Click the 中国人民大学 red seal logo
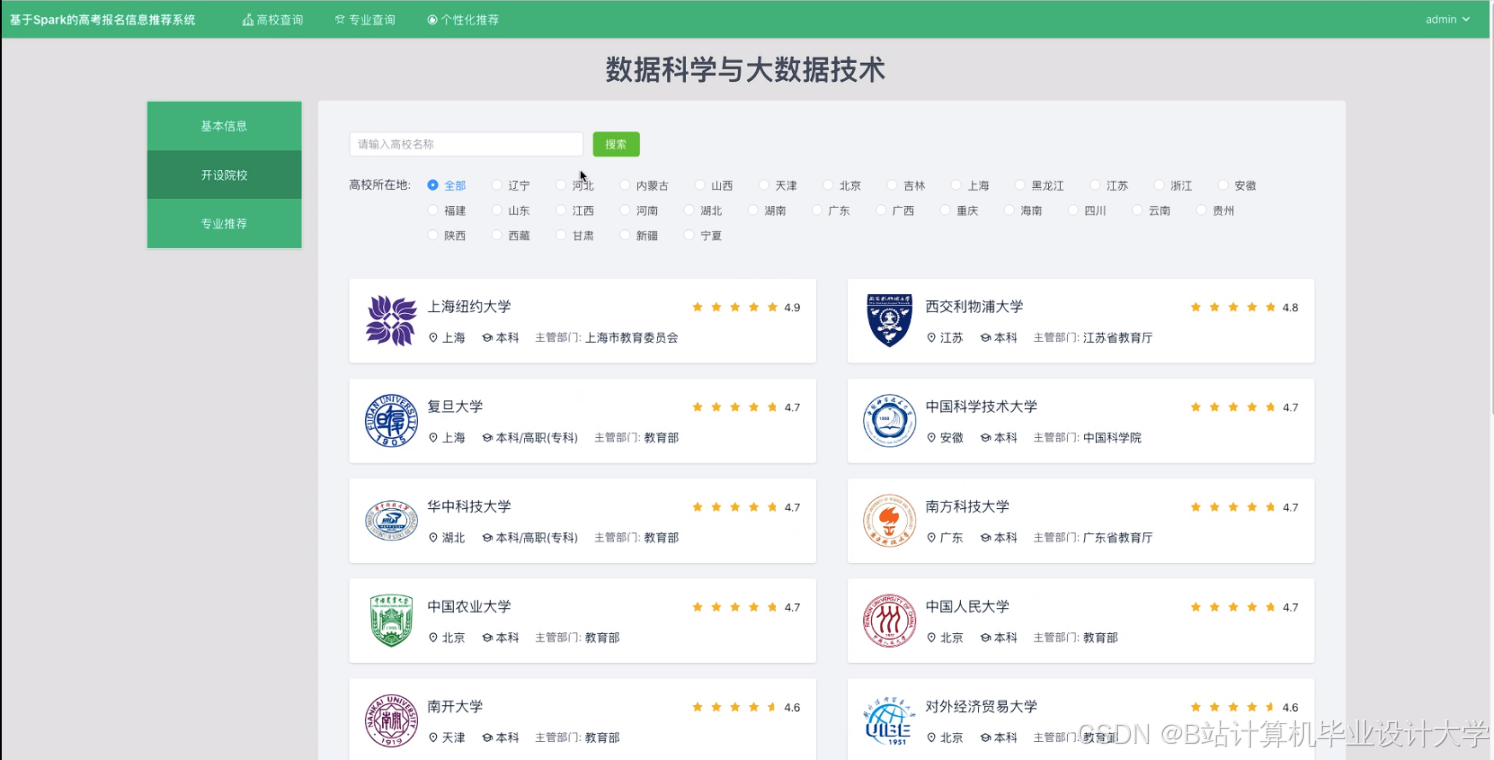1494x760 pixels. pos(889,620)
